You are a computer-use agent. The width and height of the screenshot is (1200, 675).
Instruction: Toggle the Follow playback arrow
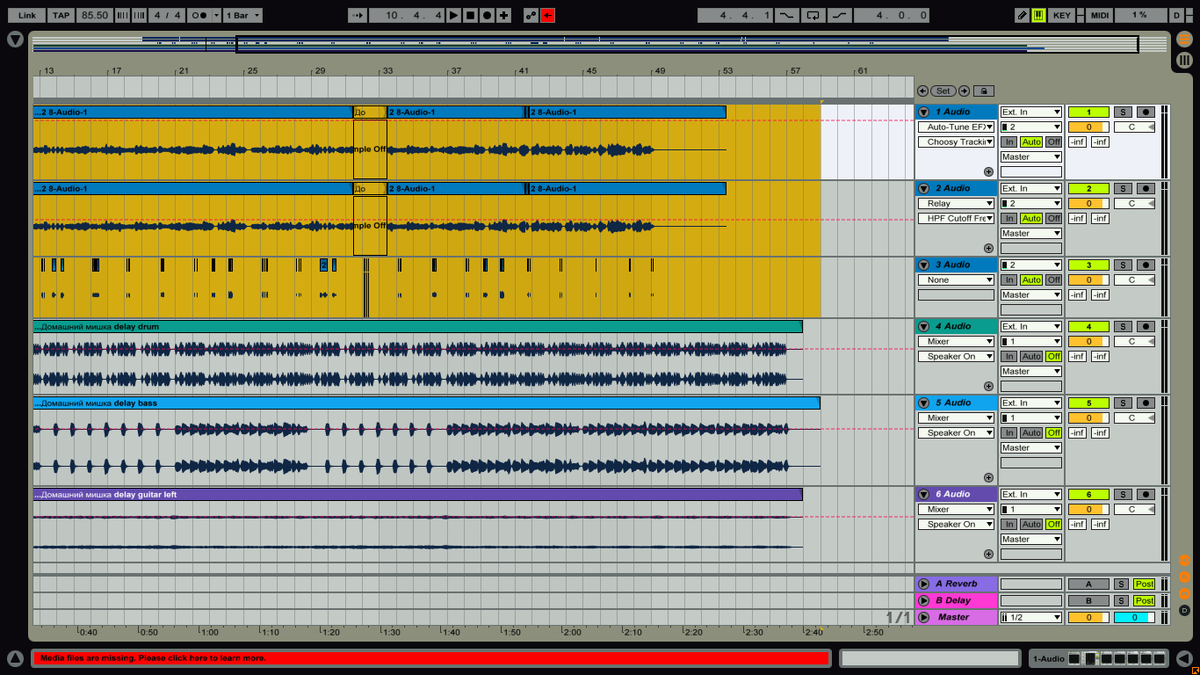pos(358,15)
